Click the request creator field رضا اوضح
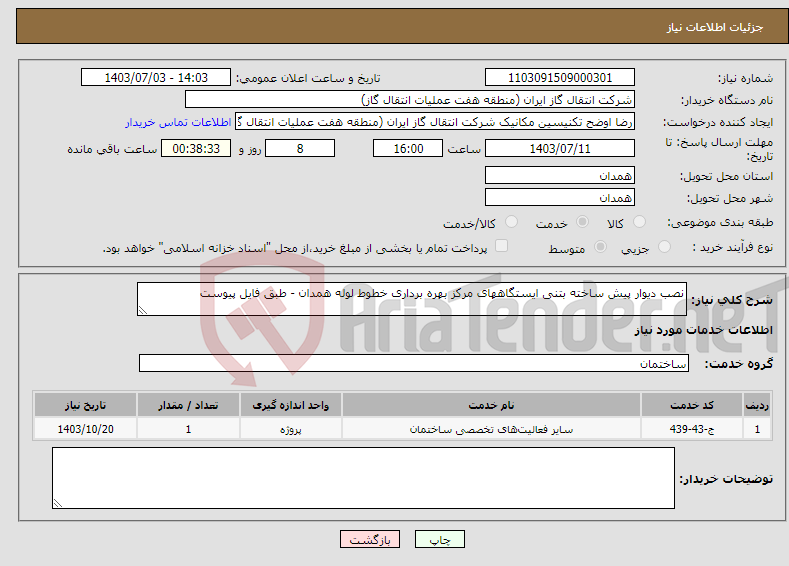The height and width of the screenshot is (566, 789). 435,122
